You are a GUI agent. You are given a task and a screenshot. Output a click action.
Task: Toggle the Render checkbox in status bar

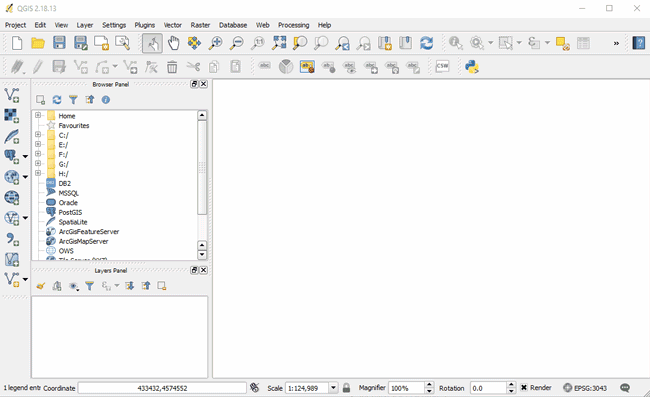pos(524,387)
